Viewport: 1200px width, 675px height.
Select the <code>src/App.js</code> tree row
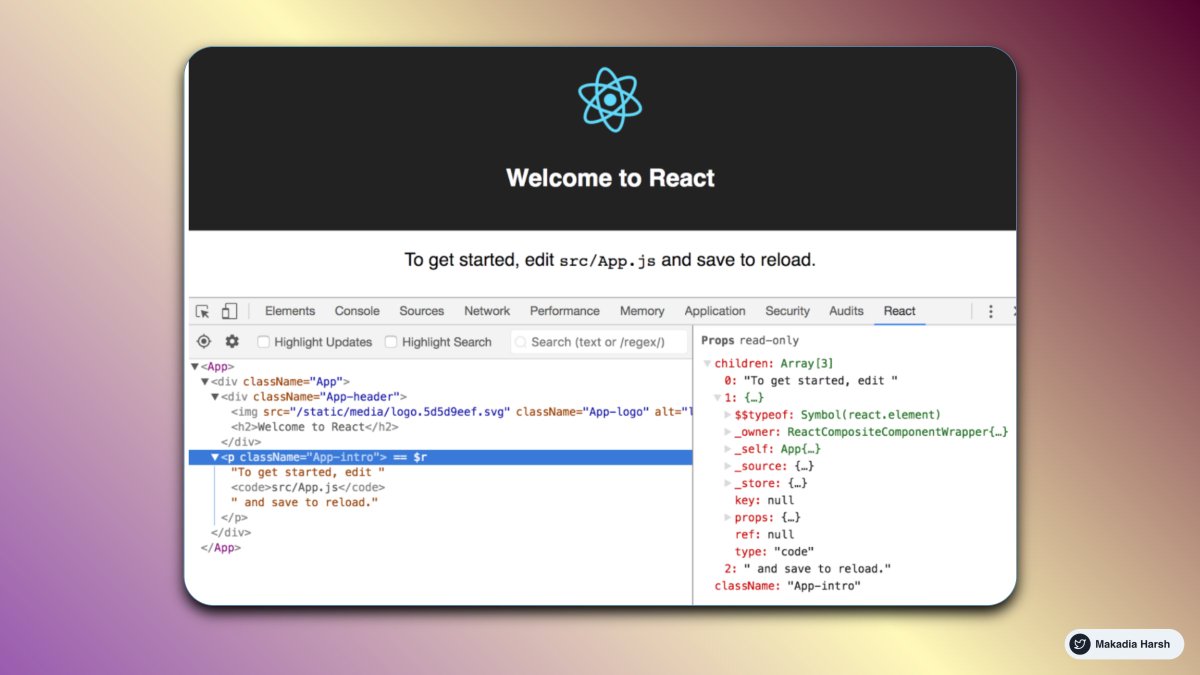307,487
